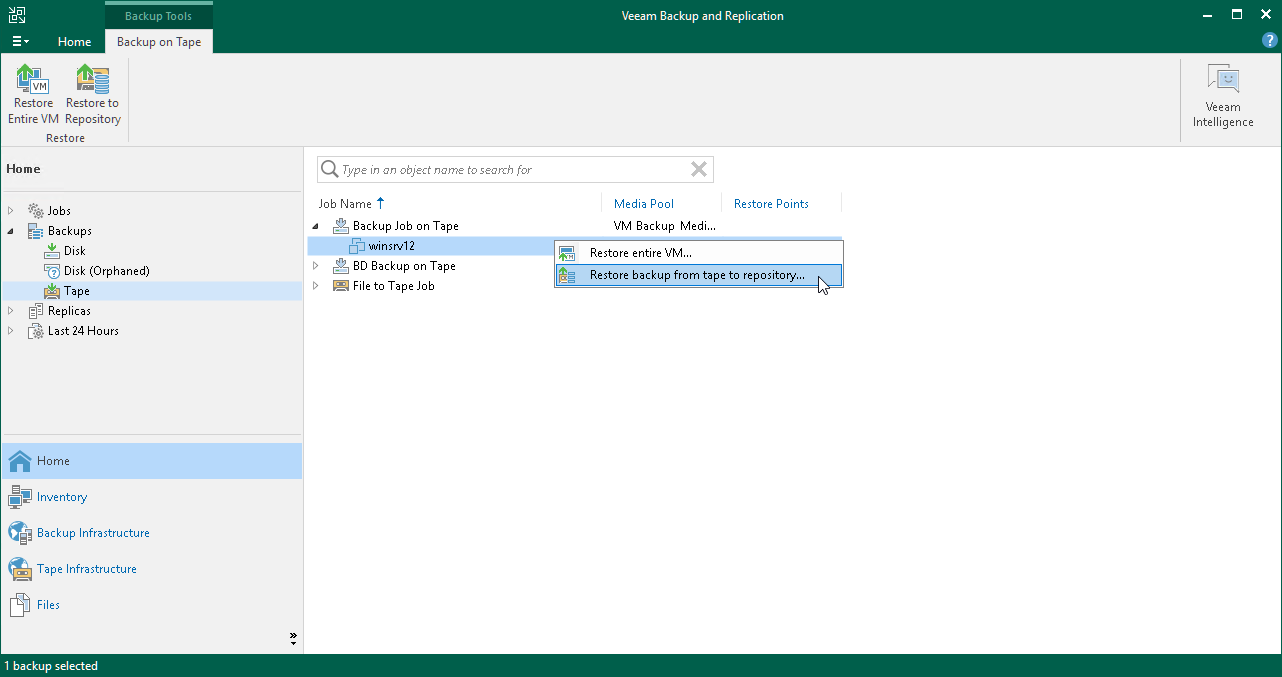The image size is (1282, 677).
Task: Open the Inventory view
Action: tap(61, 497)
